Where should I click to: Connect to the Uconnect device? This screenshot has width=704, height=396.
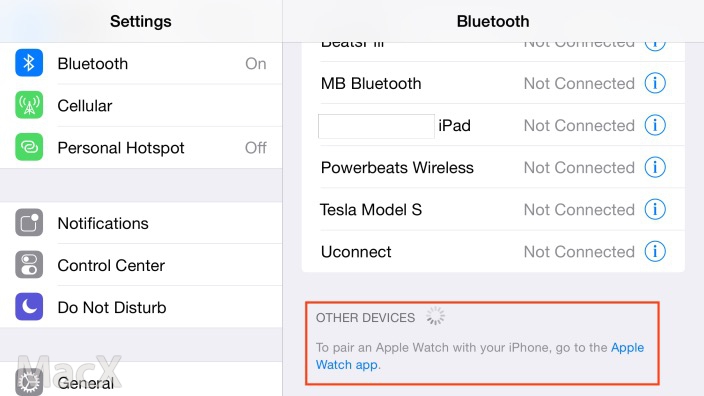tap(493, 252)
